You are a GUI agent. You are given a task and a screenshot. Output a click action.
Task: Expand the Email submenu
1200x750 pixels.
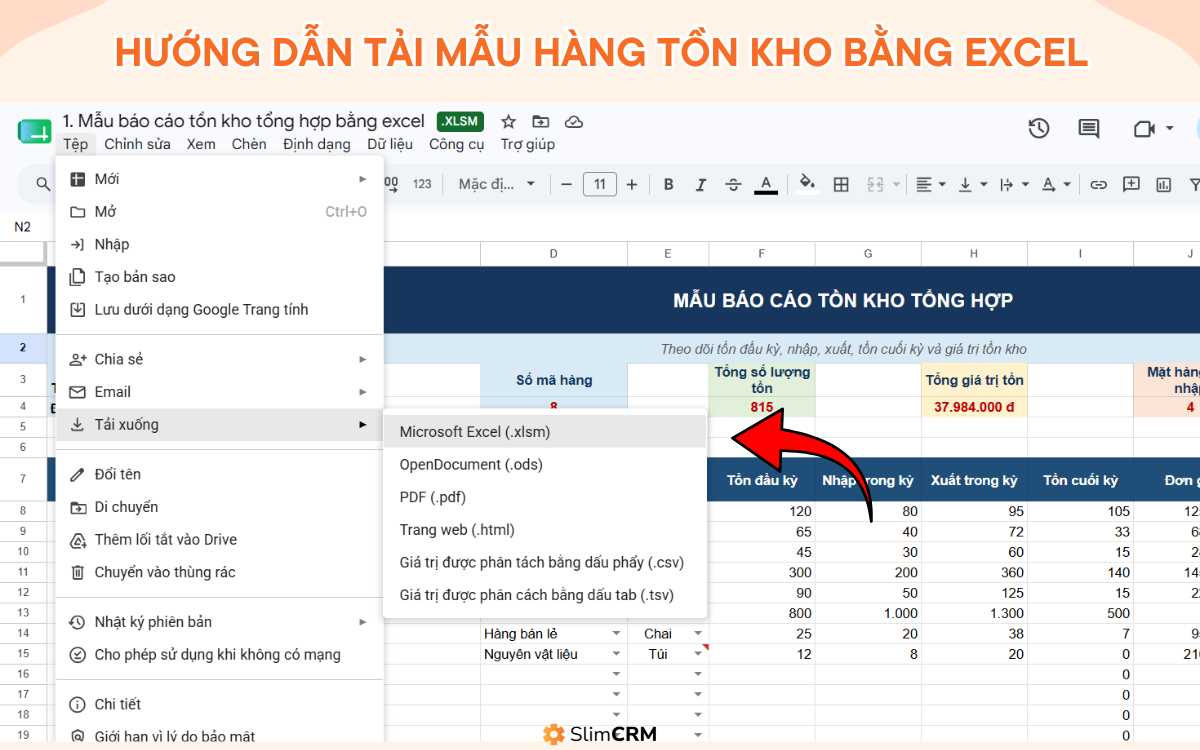pyautogui.click(x=220, y=392)
